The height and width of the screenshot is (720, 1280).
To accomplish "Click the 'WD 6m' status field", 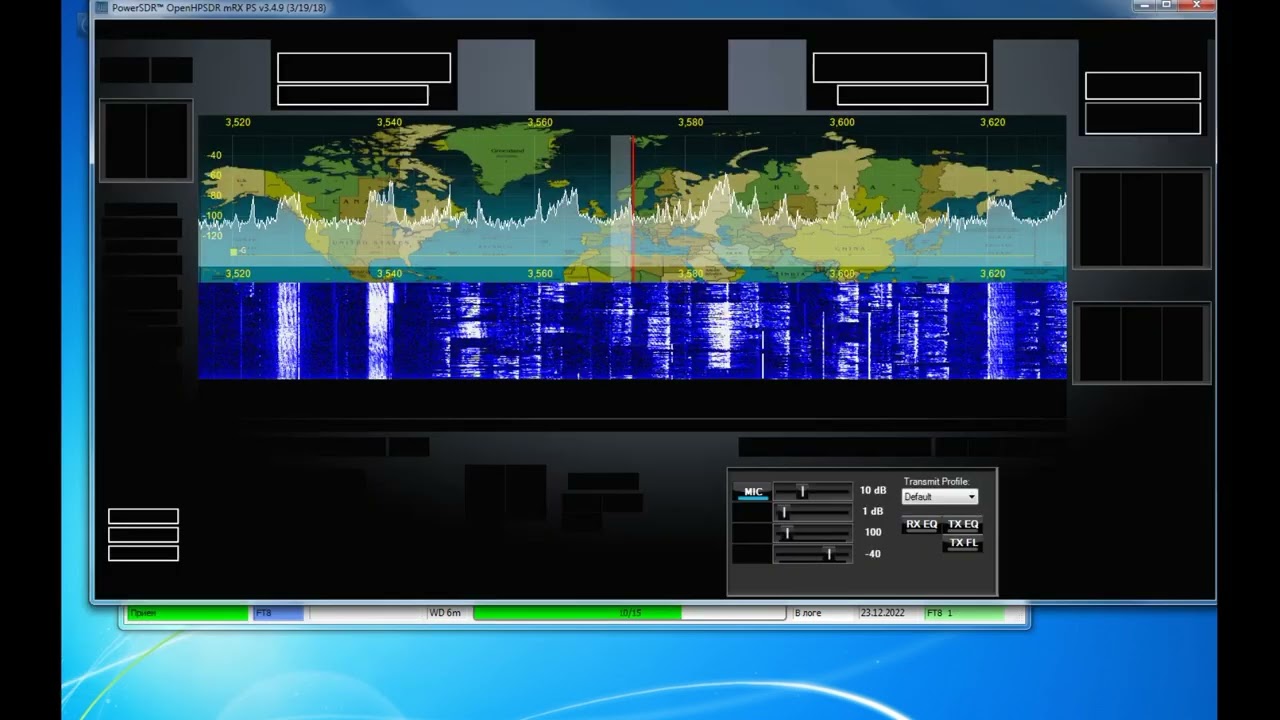I will coord(447,613).
